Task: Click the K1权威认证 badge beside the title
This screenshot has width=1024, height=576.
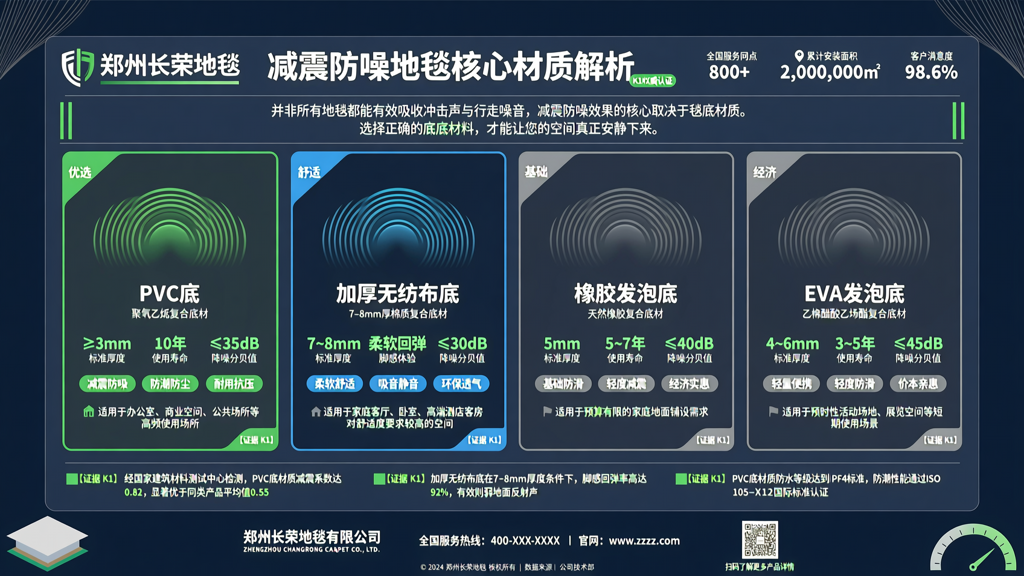Action: [652, 80]
